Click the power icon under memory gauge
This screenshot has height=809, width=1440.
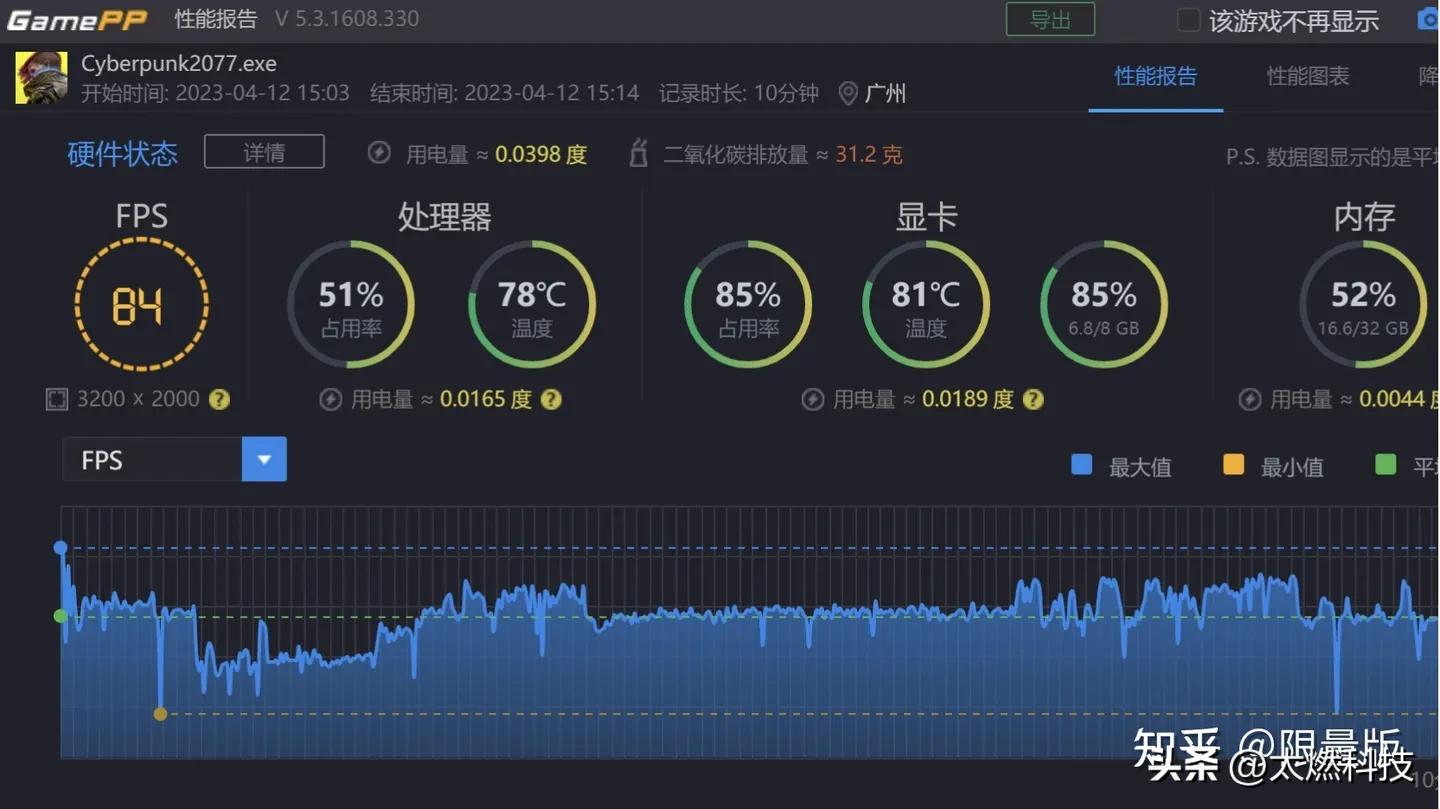pos(1250,399)
